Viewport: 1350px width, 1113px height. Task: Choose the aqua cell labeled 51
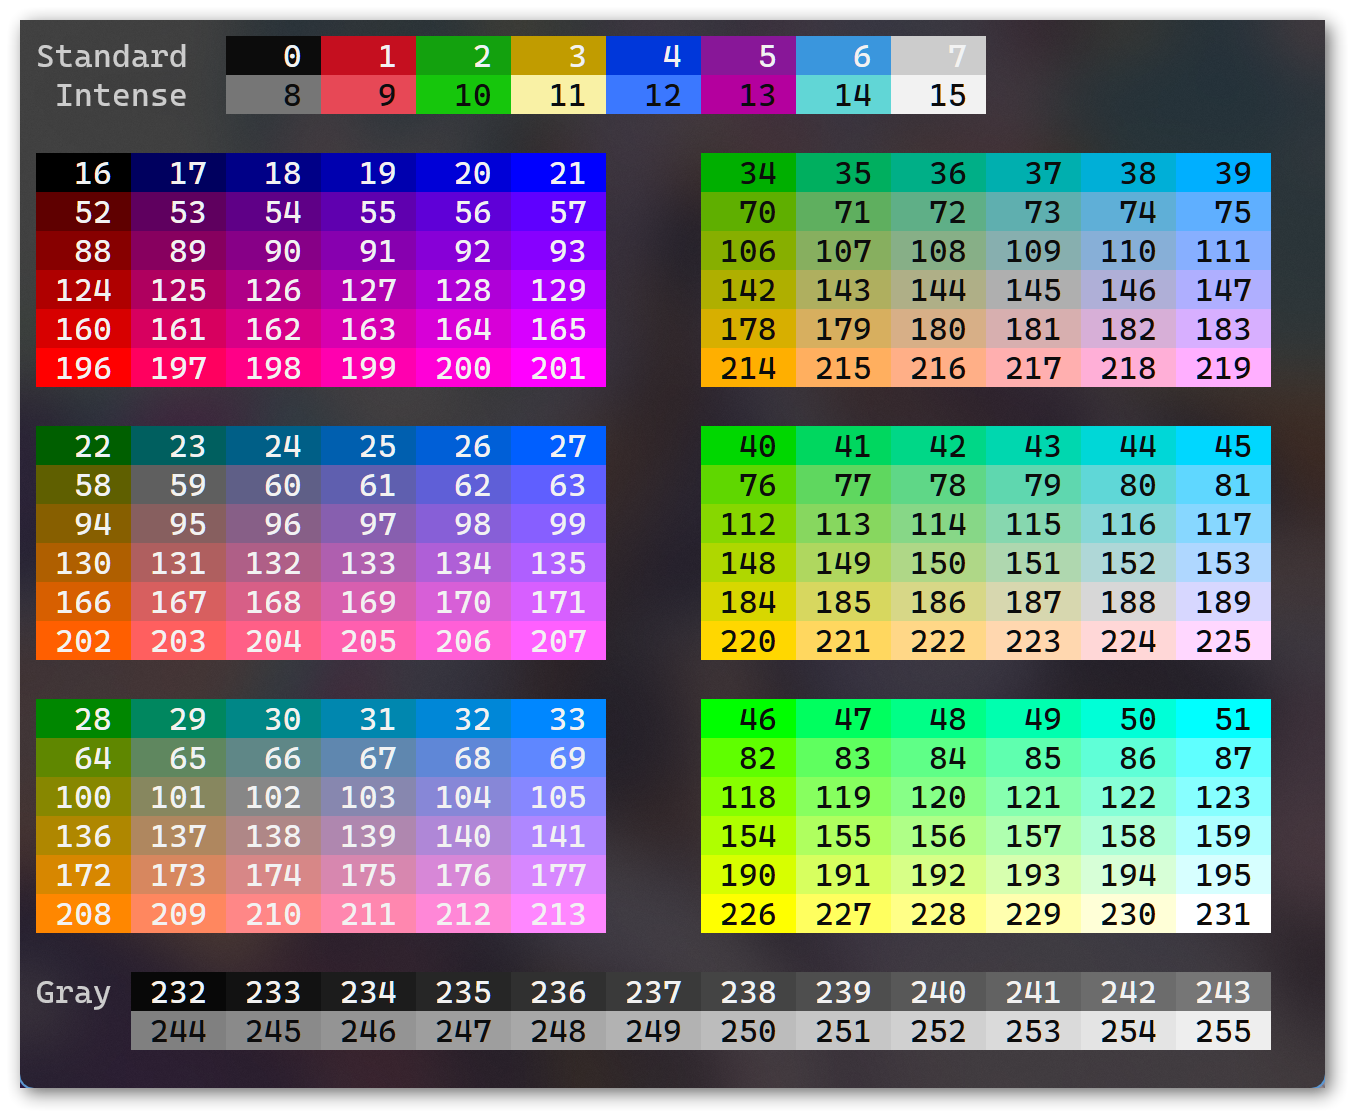[1223, 719]
